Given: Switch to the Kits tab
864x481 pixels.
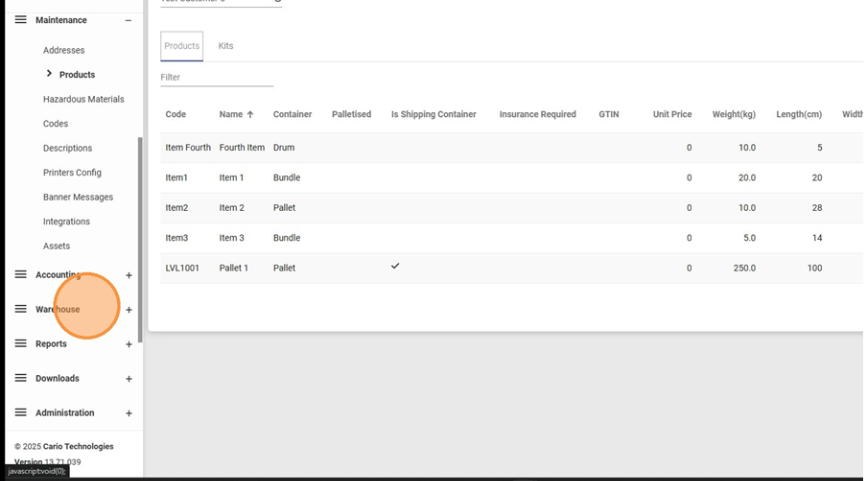Looking at the screenshot, I should coord(226,46).
